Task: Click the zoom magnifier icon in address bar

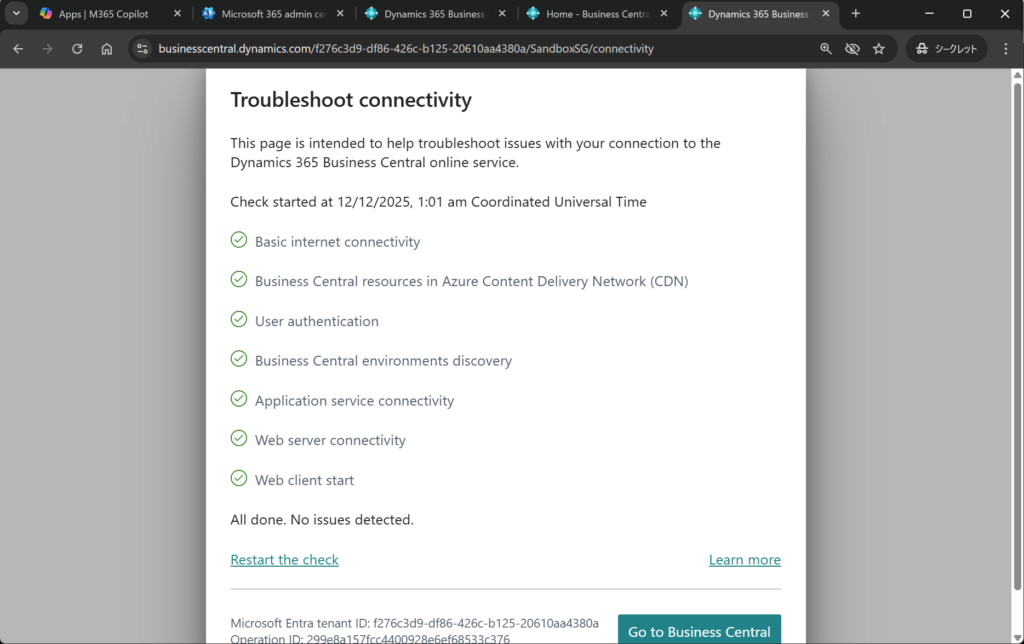Action: [826, 48]
